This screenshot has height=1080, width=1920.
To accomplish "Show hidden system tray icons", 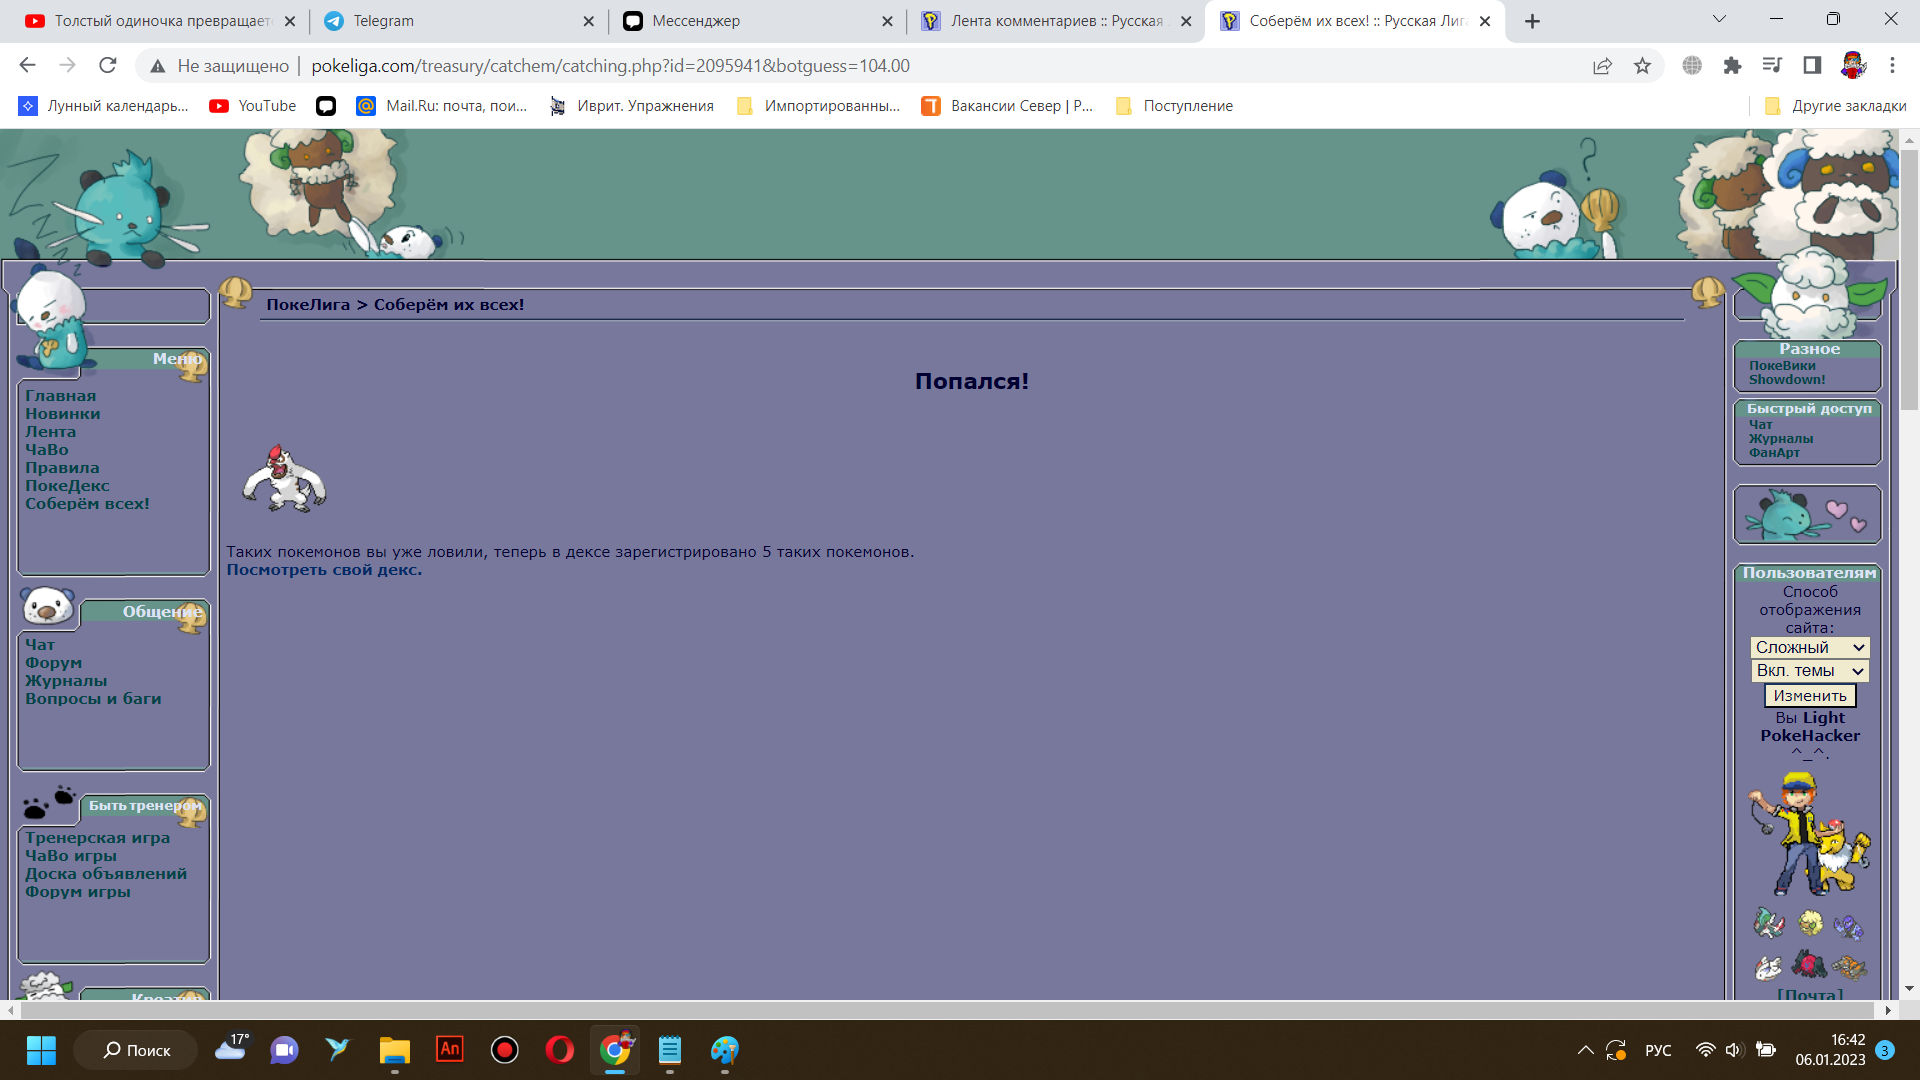I will click(x=1585, y=1050).
